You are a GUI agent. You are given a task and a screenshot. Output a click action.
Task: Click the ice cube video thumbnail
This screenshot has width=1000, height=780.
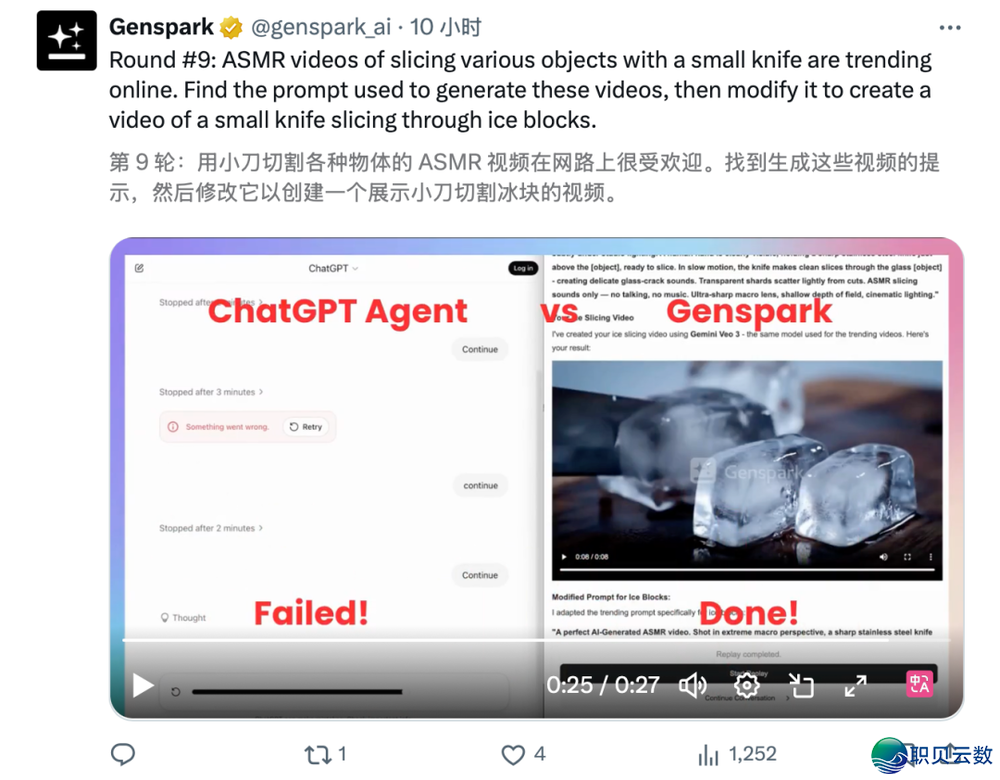[747, 471]
